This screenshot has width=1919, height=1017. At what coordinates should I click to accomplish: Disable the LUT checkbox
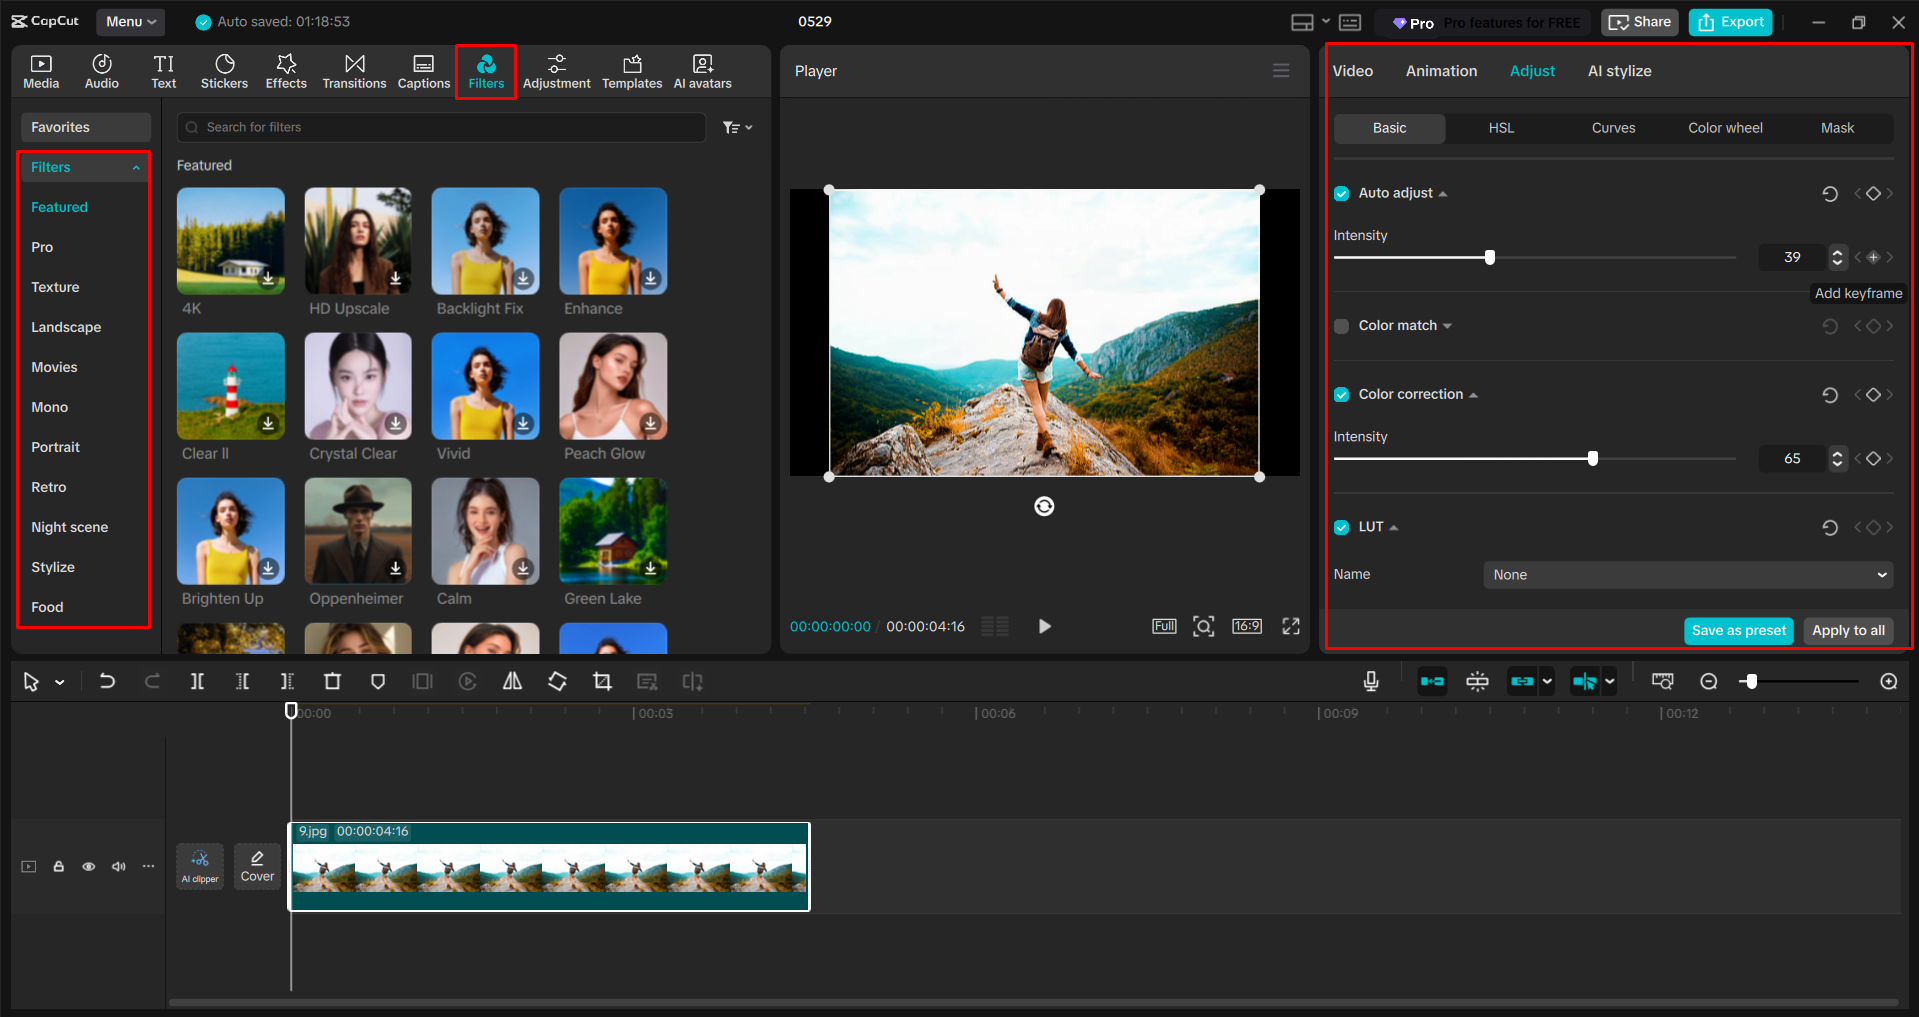point(1341,527)
